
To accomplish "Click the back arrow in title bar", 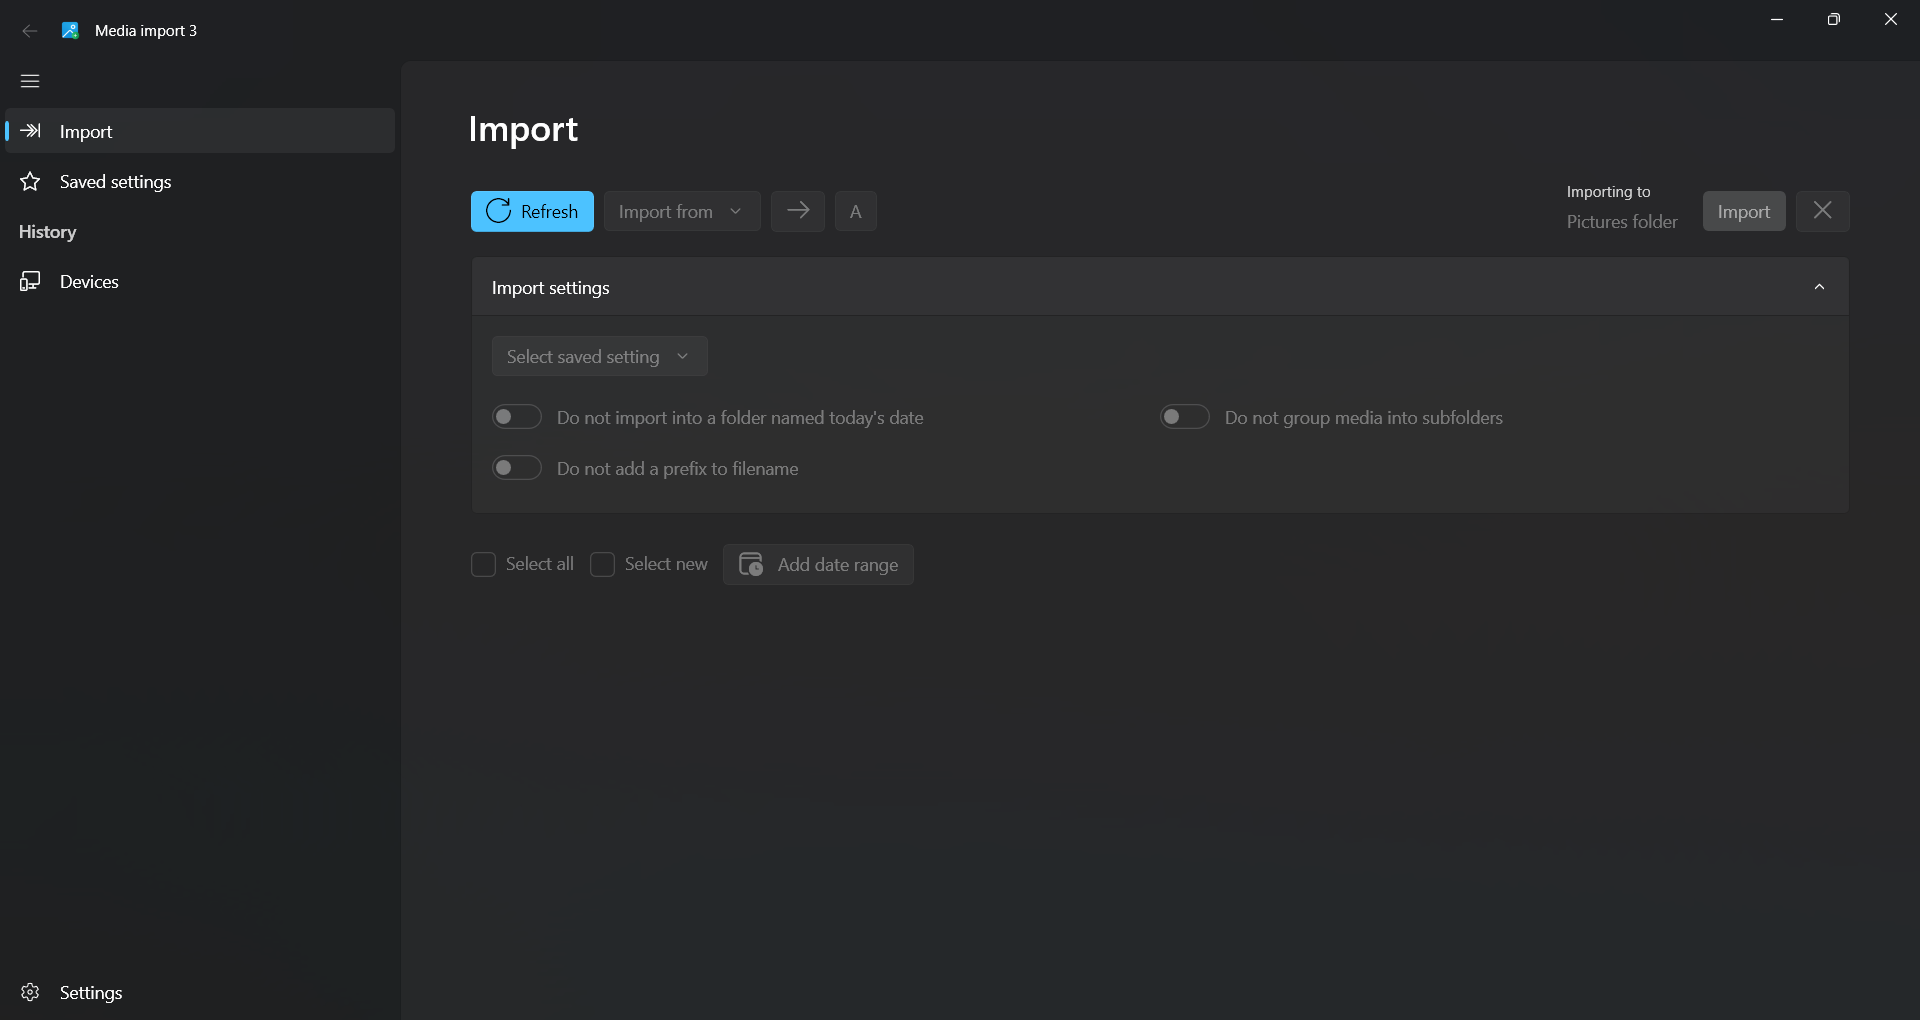I will (30, 31).
